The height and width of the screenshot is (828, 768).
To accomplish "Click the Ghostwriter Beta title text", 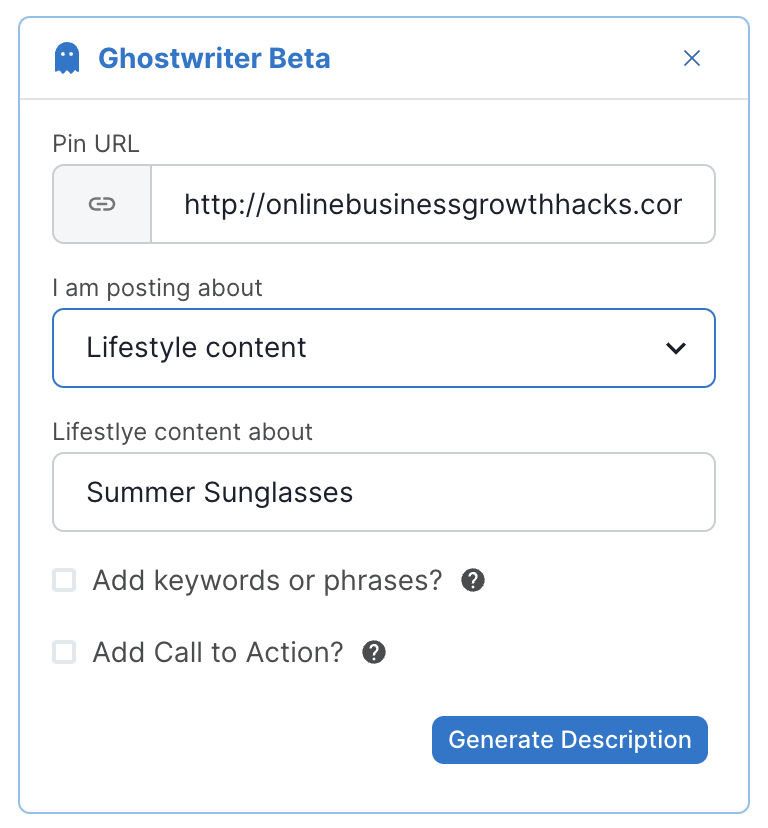I will 214,58.
